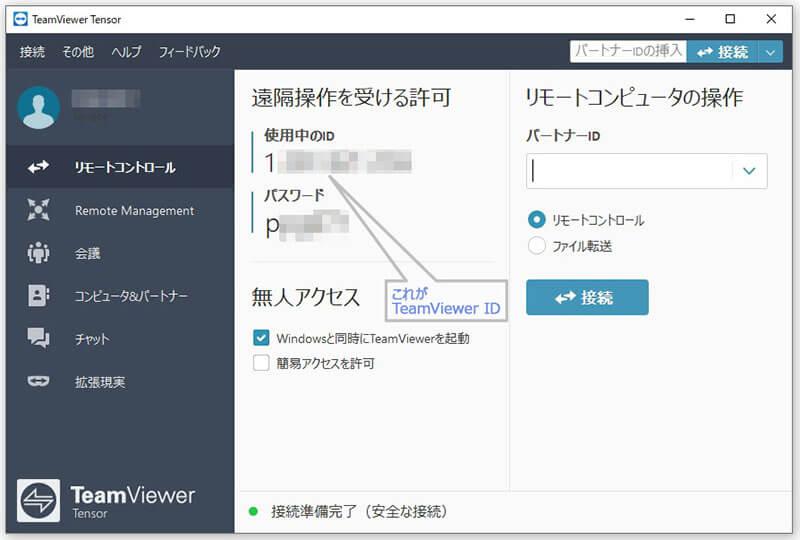Click the 拡張現実 headset icon
Screen dimensions: 800x540
click(x=38, y=381)
